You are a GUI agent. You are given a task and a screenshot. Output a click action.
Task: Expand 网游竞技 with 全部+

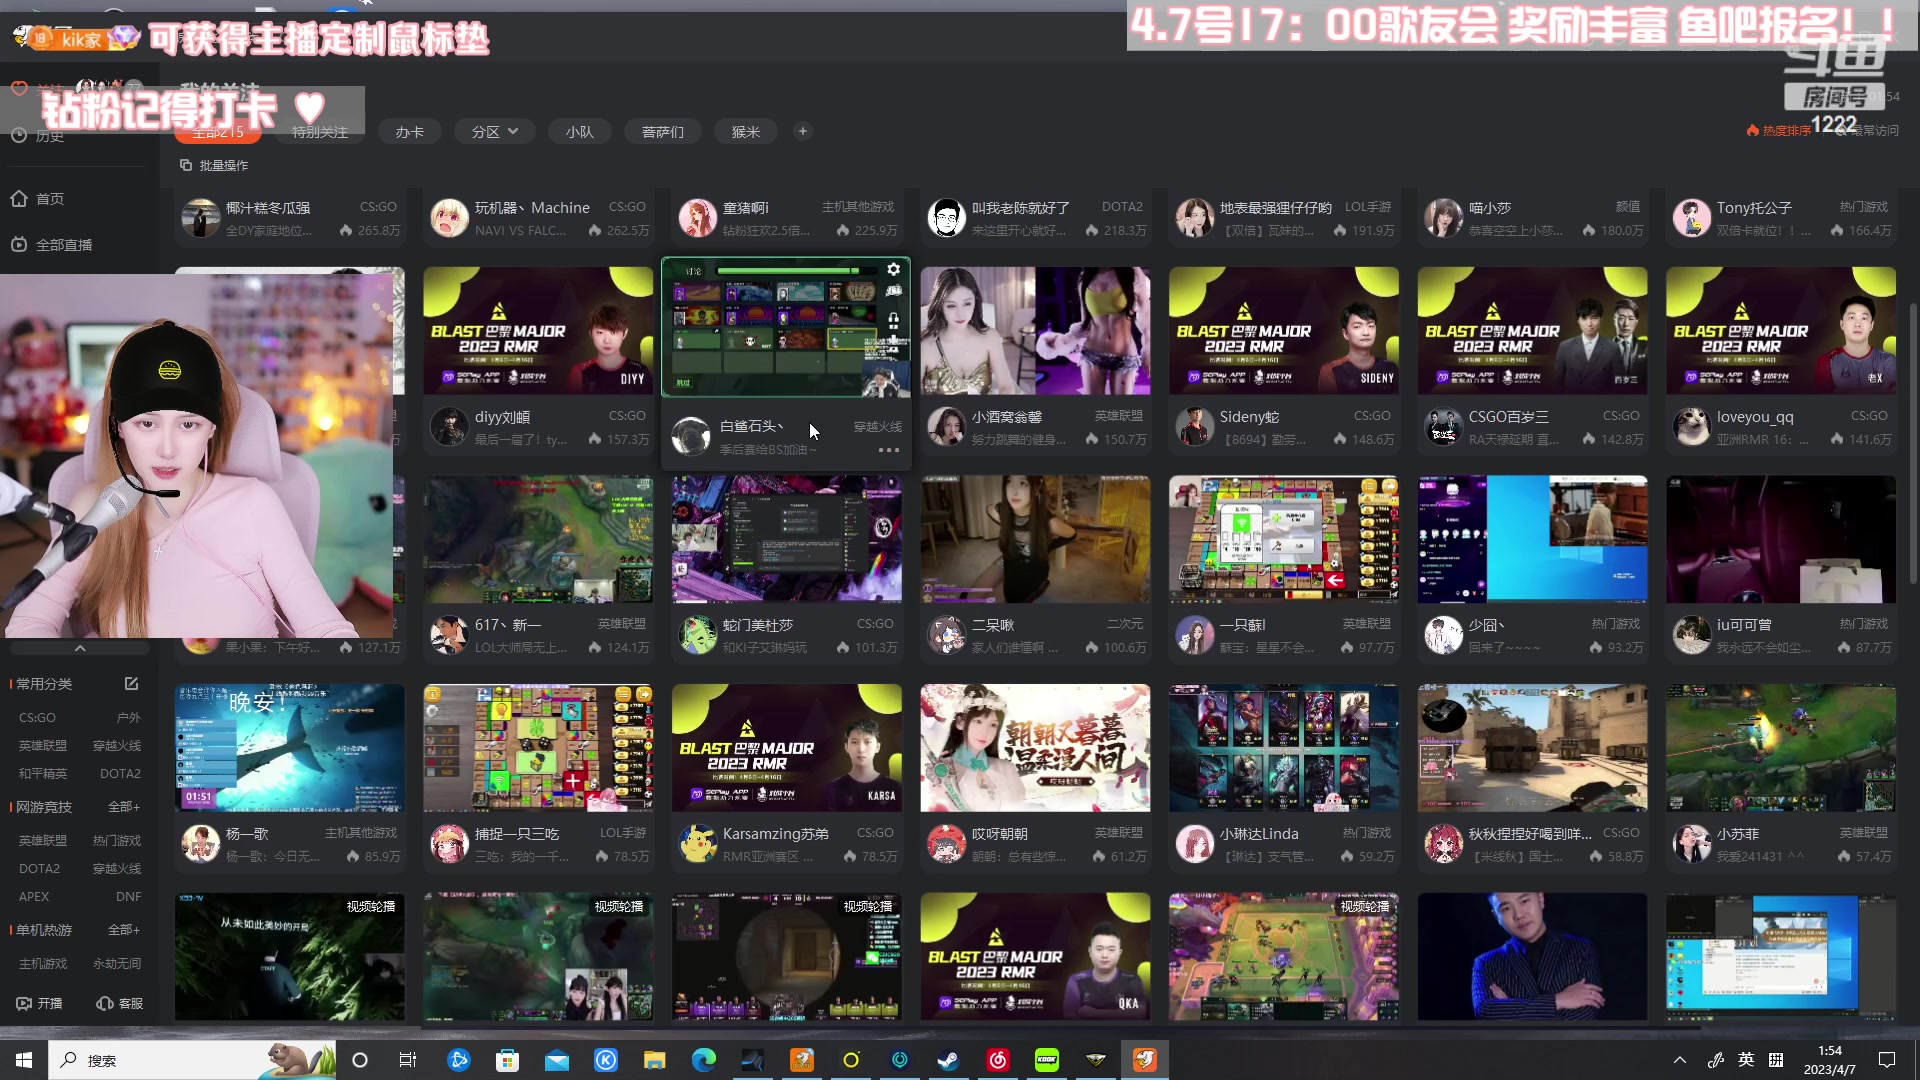click(124, 807)
